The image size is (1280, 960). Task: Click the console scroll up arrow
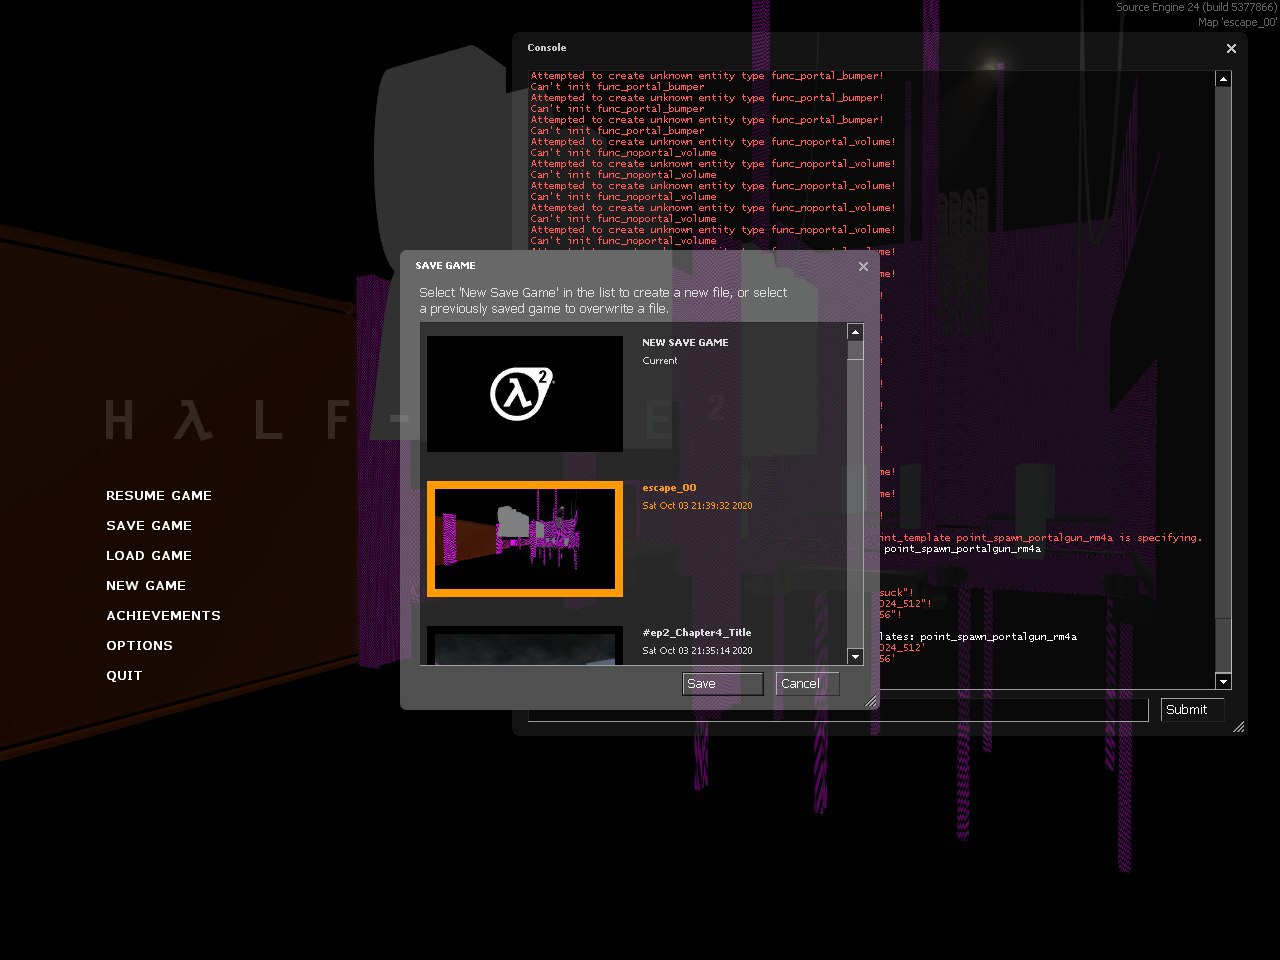1223,79
